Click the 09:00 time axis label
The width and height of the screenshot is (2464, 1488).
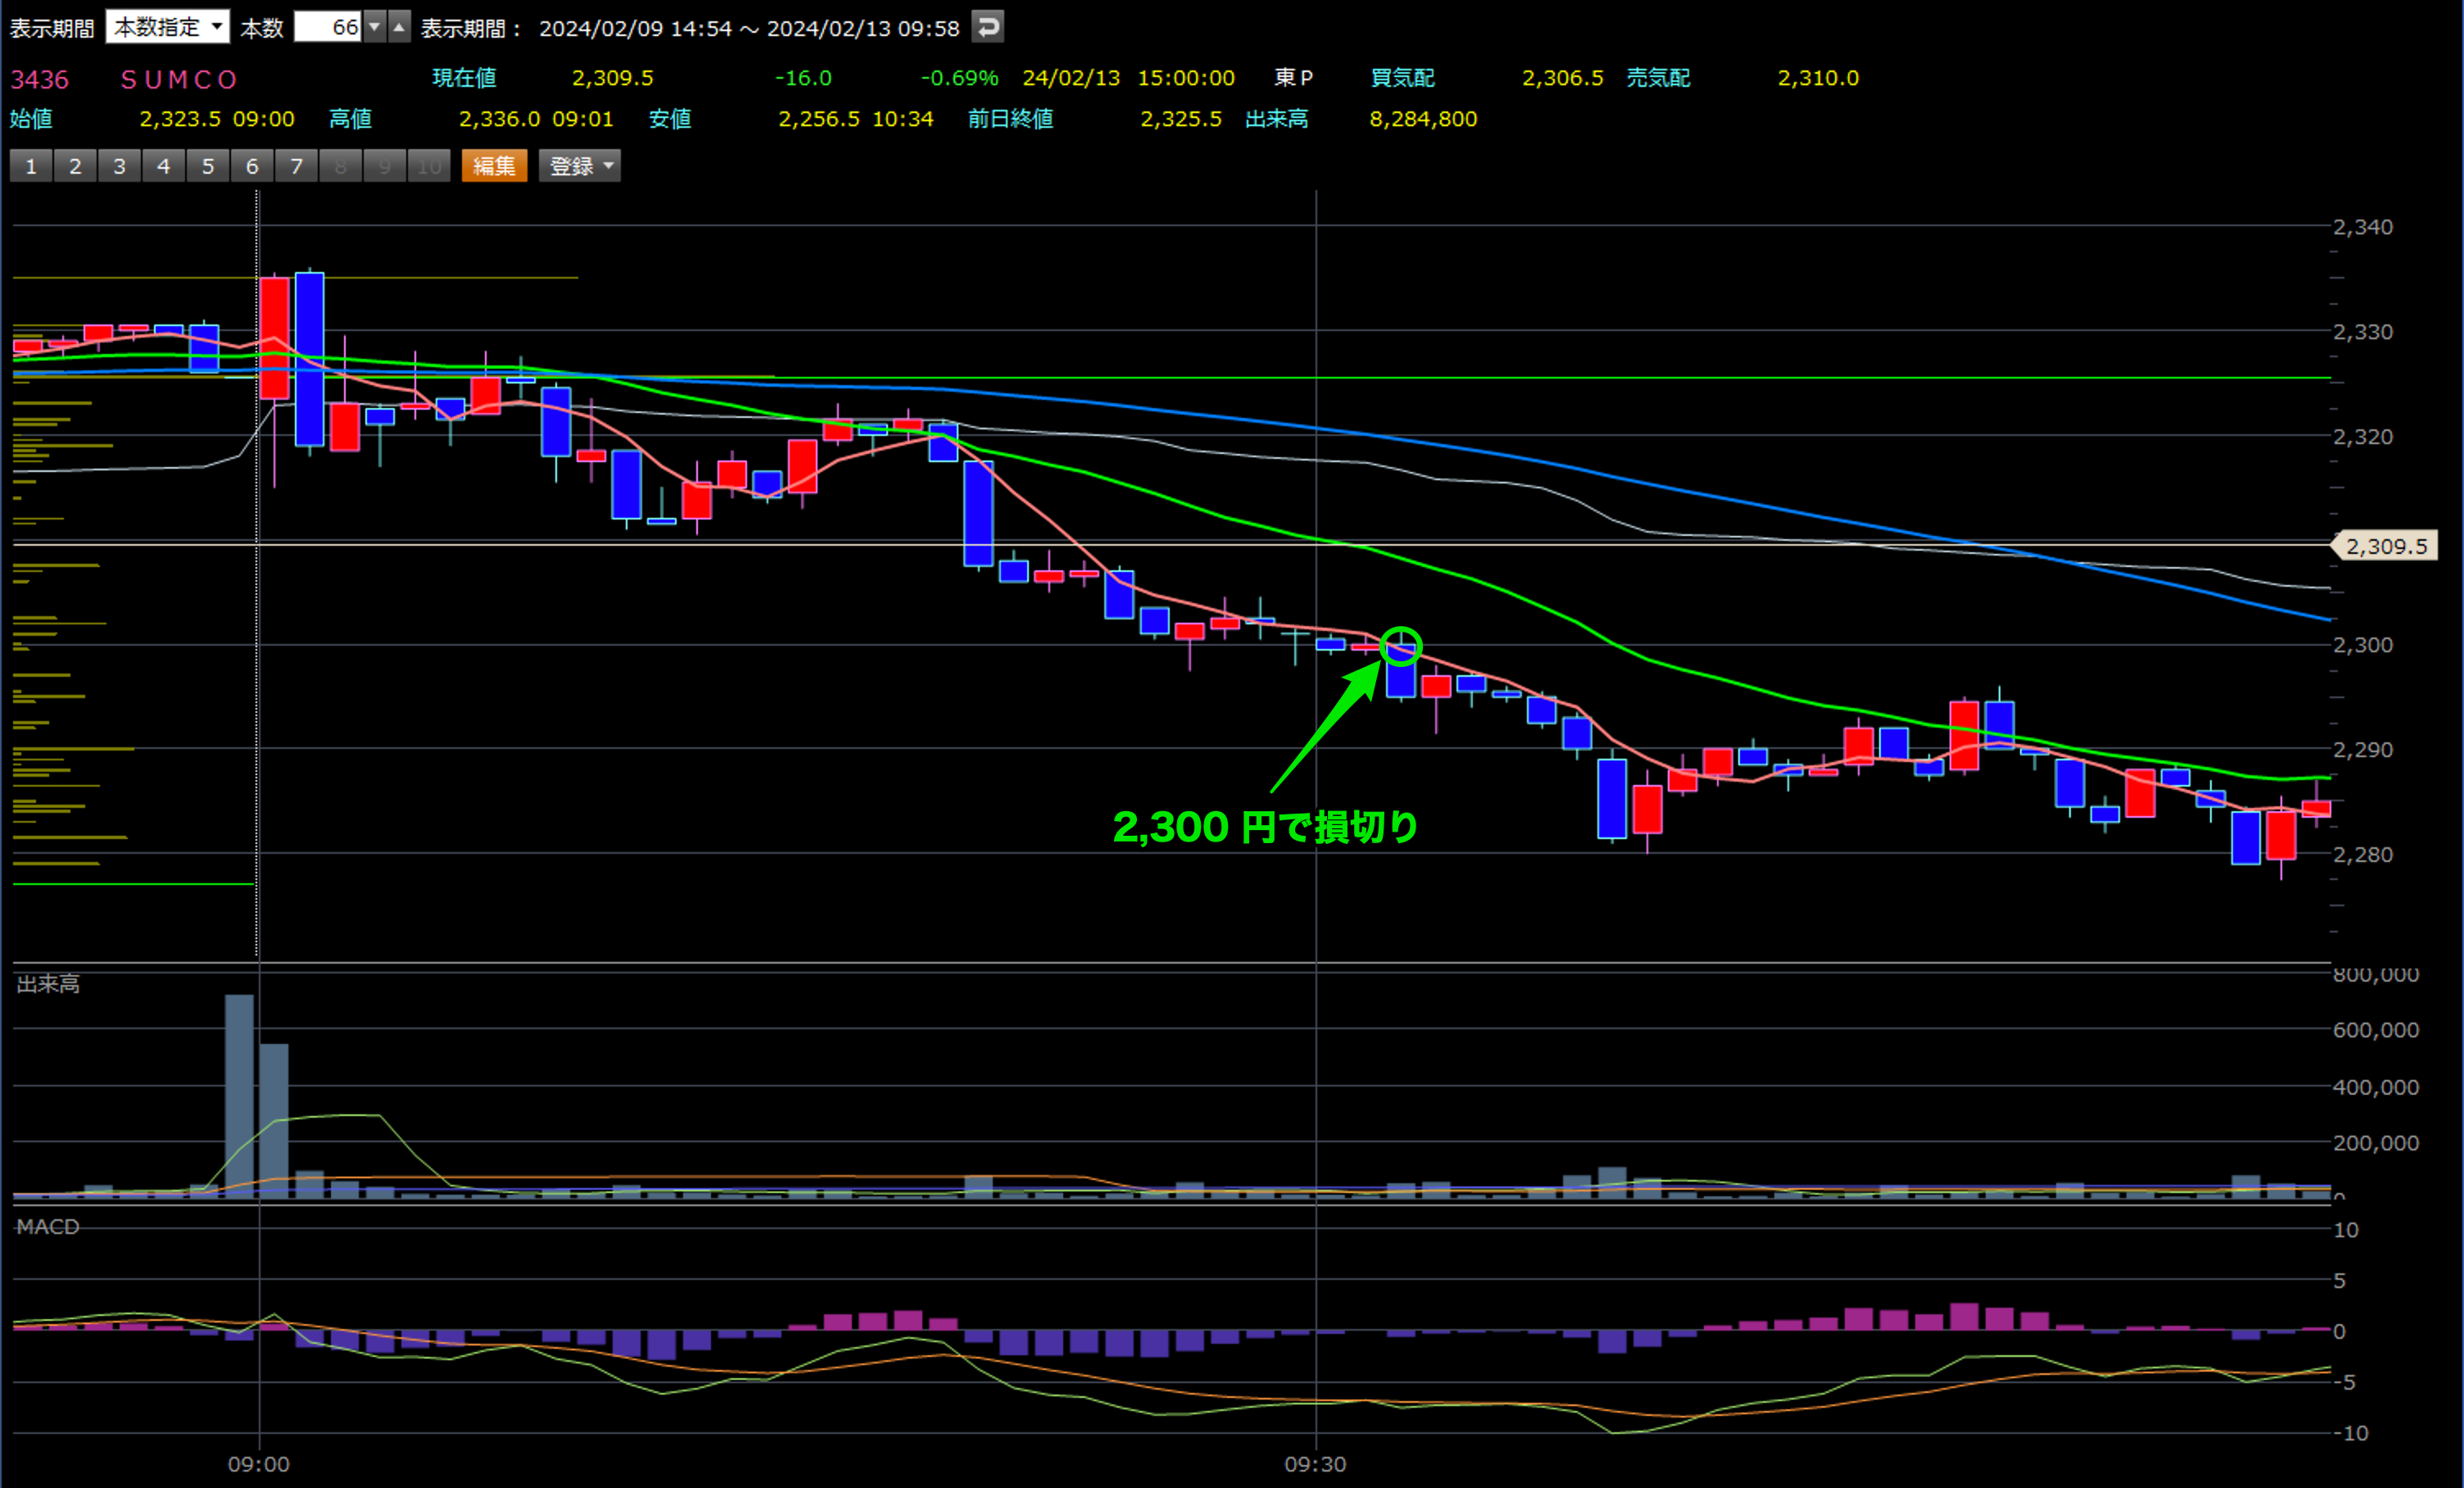pos(258,1464)
